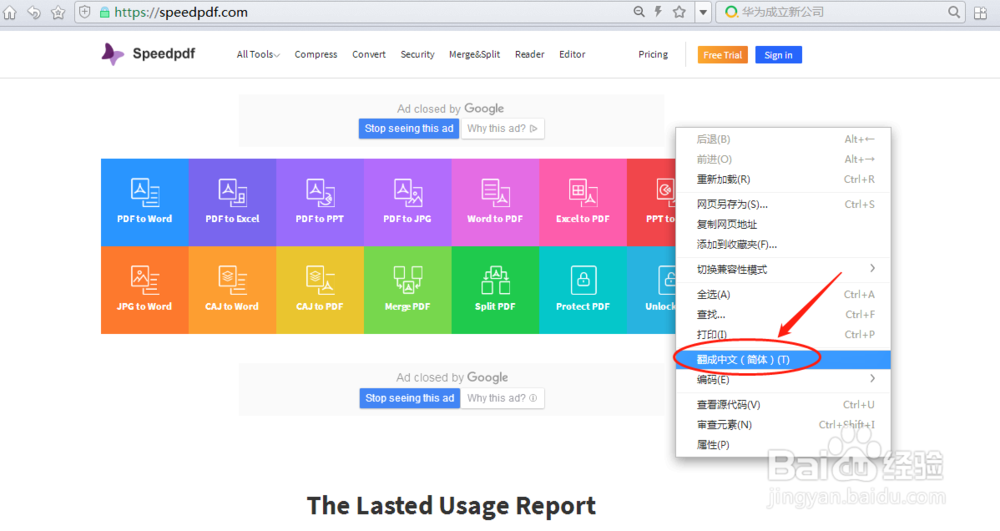Click the zoom magnifier in address bar
The width and height of the screenshot is (1000, 531).
638,11
